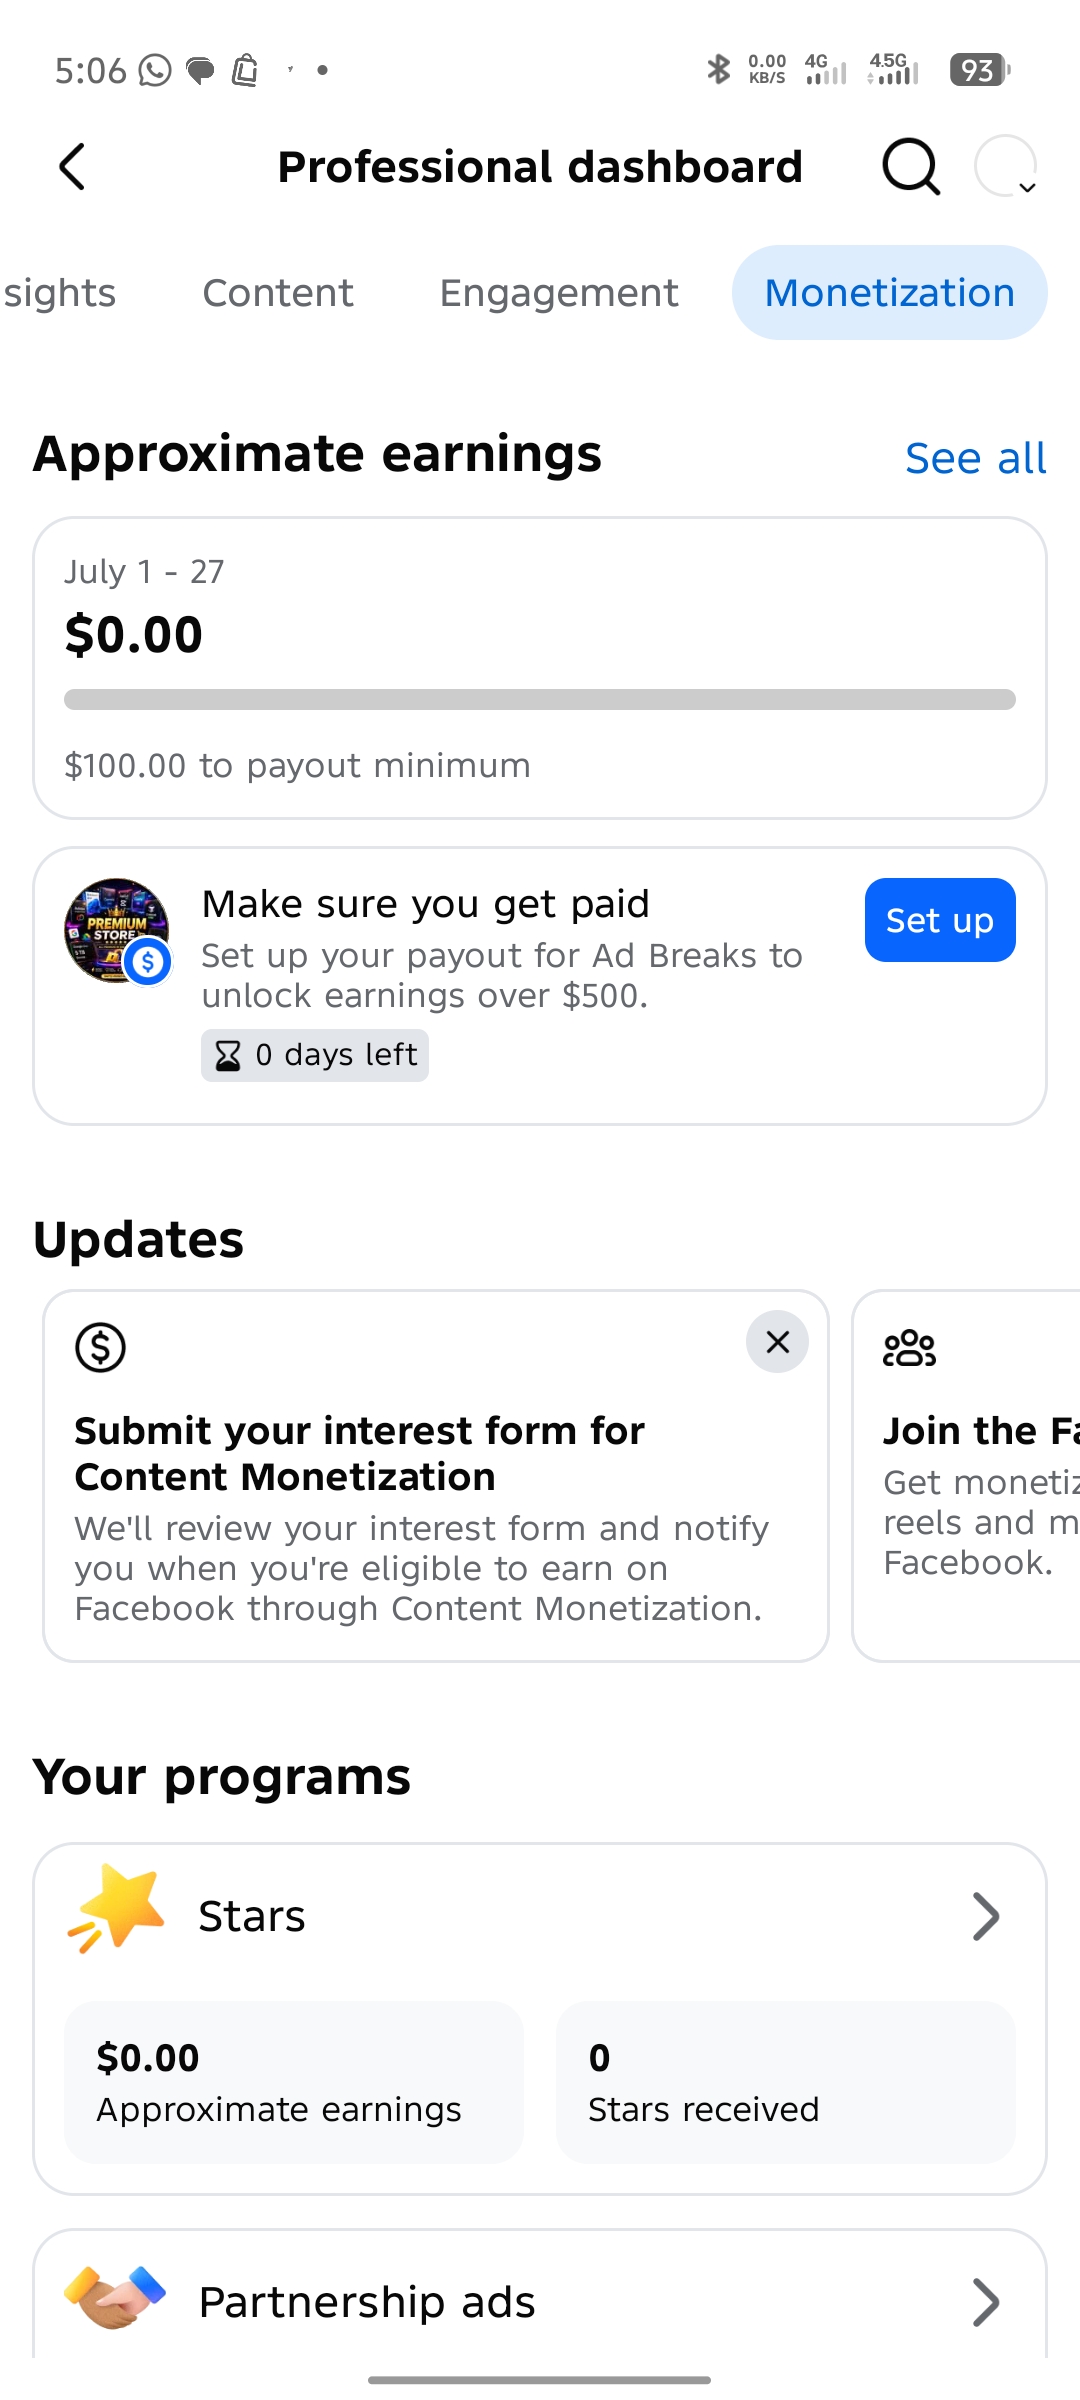The image size is (1080, 2400).
Task: Open the Stars received stat tile
Action: tap(786, 2082)
